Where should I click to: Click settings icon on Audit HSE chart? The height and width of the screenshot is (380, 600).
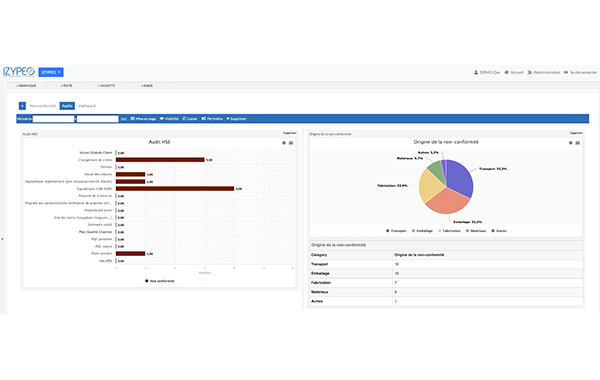(284, 143)
